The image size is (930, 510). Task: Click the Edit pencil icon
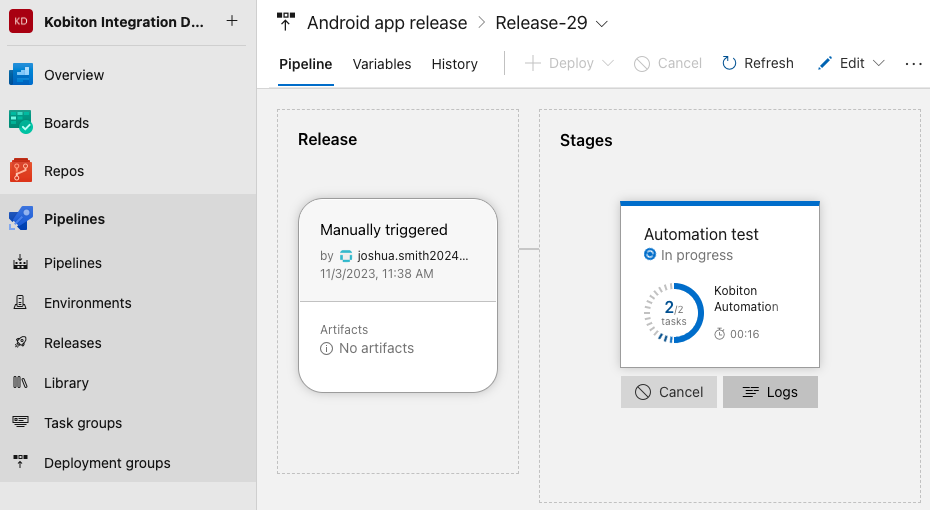coord(824,63)
